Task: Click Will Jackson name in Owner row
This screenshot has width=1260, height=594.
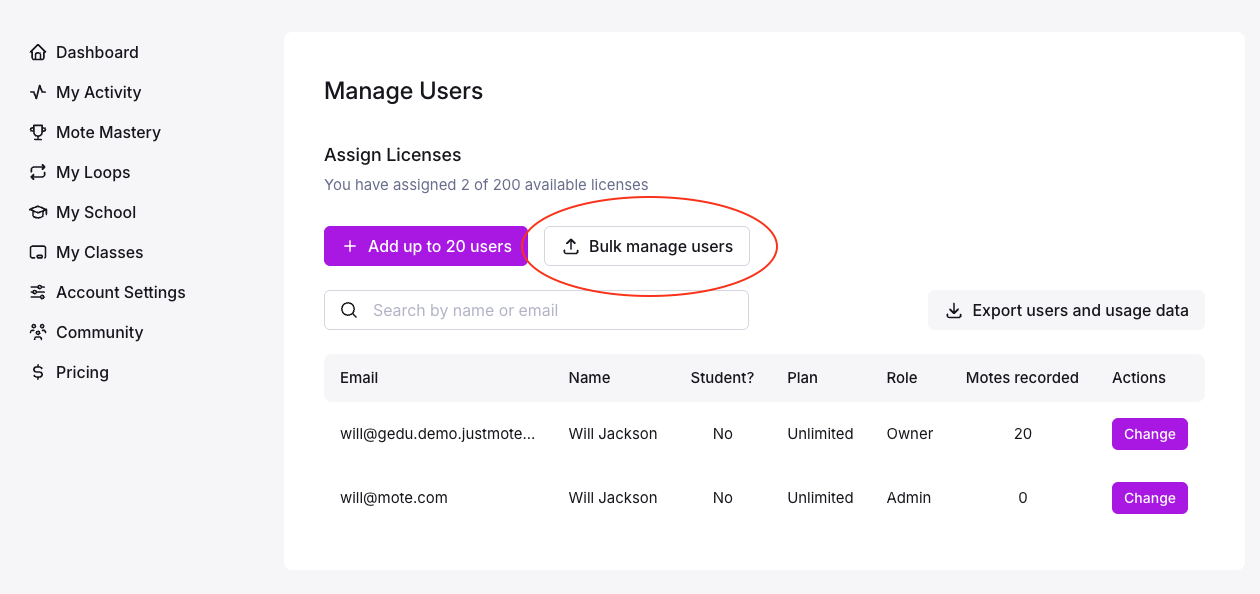Action: click(x=613, y=434)
